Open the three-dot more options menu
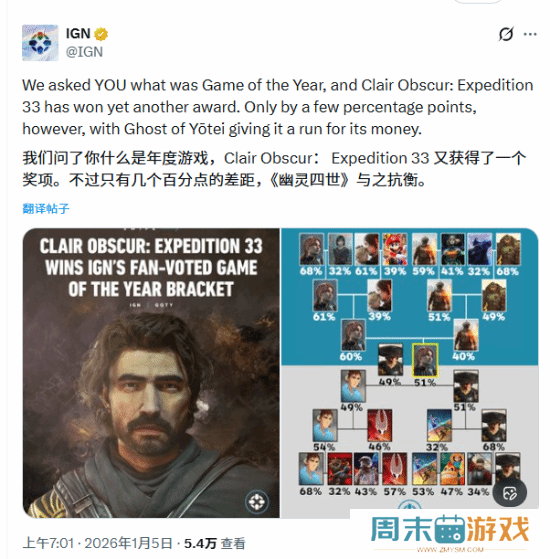Image resolution: width=550 pixels, height=559 pixels. (x=530, y=34)
